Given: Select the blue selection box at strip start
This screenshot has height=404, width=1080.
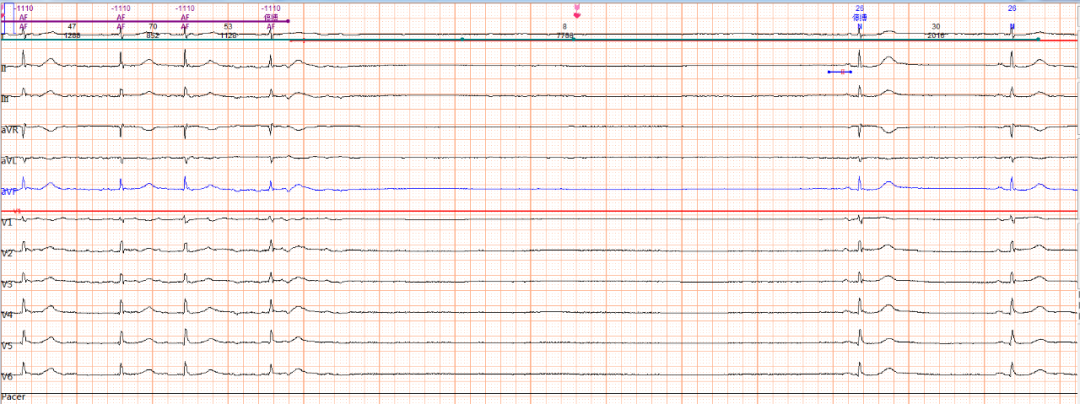Looking at the screenshot, I should coord(9,18).
